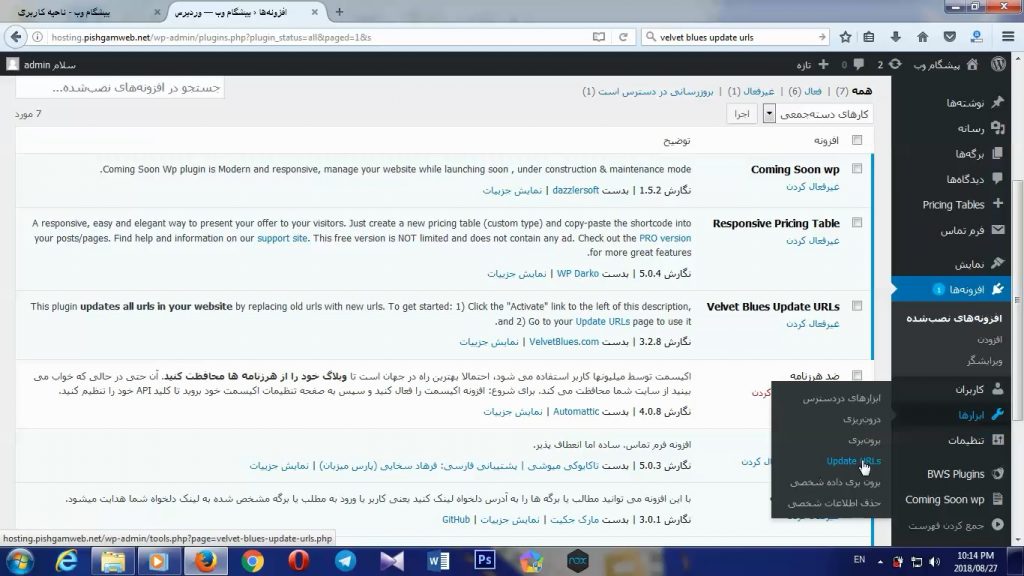Bookmark this page with the star icon

pyautogui.click(x=845, y=37)
